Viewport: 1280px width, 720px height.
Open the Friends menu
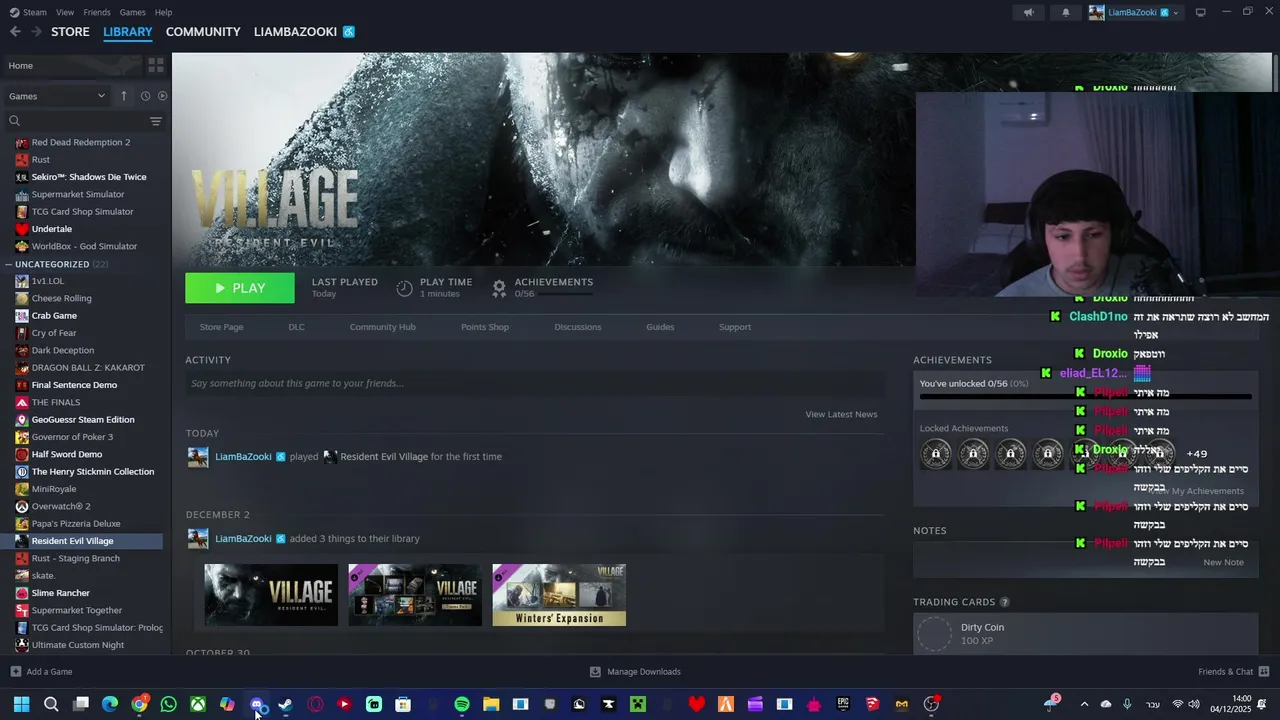point(97,12)
